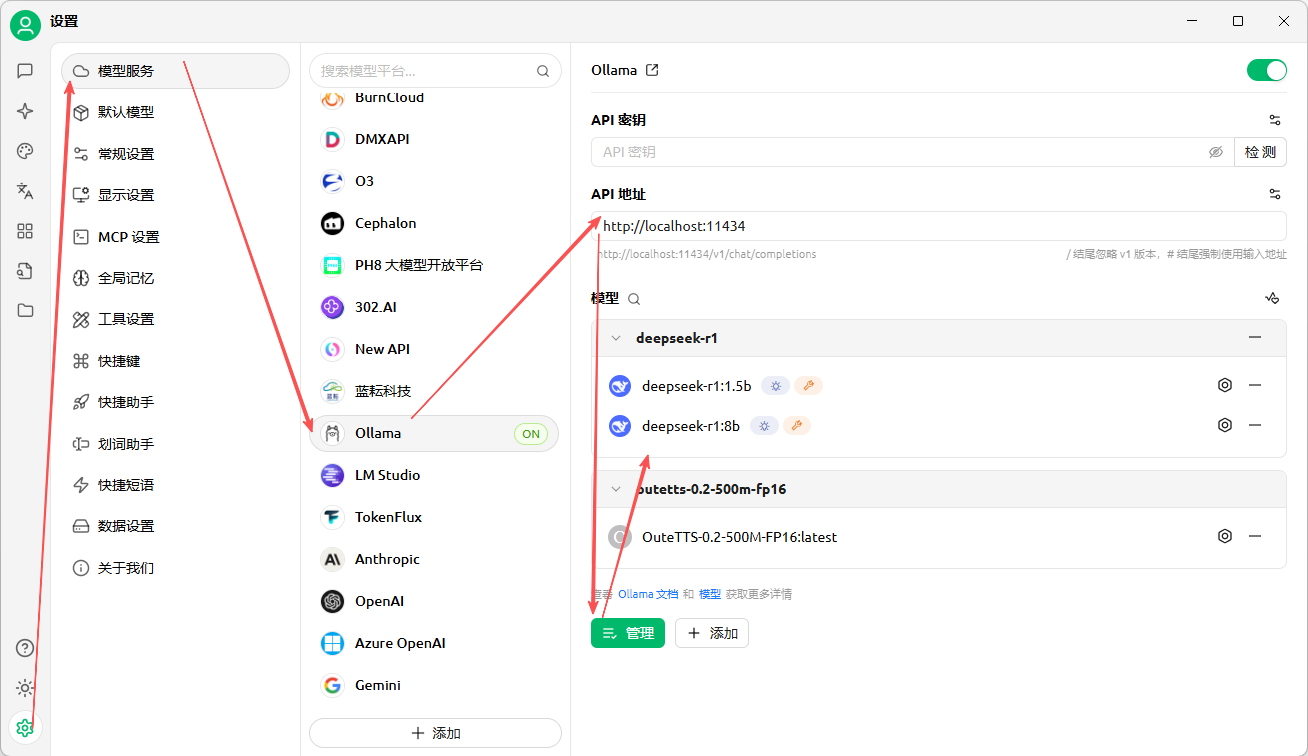The width and height of the screenshot is (1308, 756).
Task: Select the New API provider
Action: click(x=435, y=349)
